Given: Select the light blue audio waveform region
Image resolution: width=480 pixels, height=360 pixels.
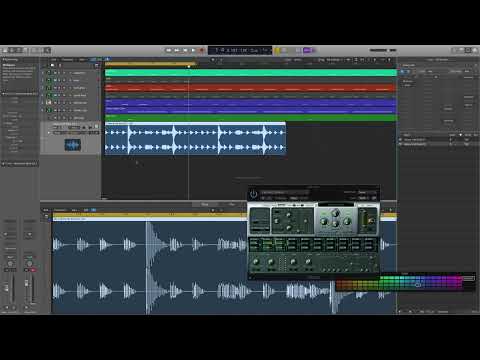Looking at the screenshot, I should tap(195, 138).
